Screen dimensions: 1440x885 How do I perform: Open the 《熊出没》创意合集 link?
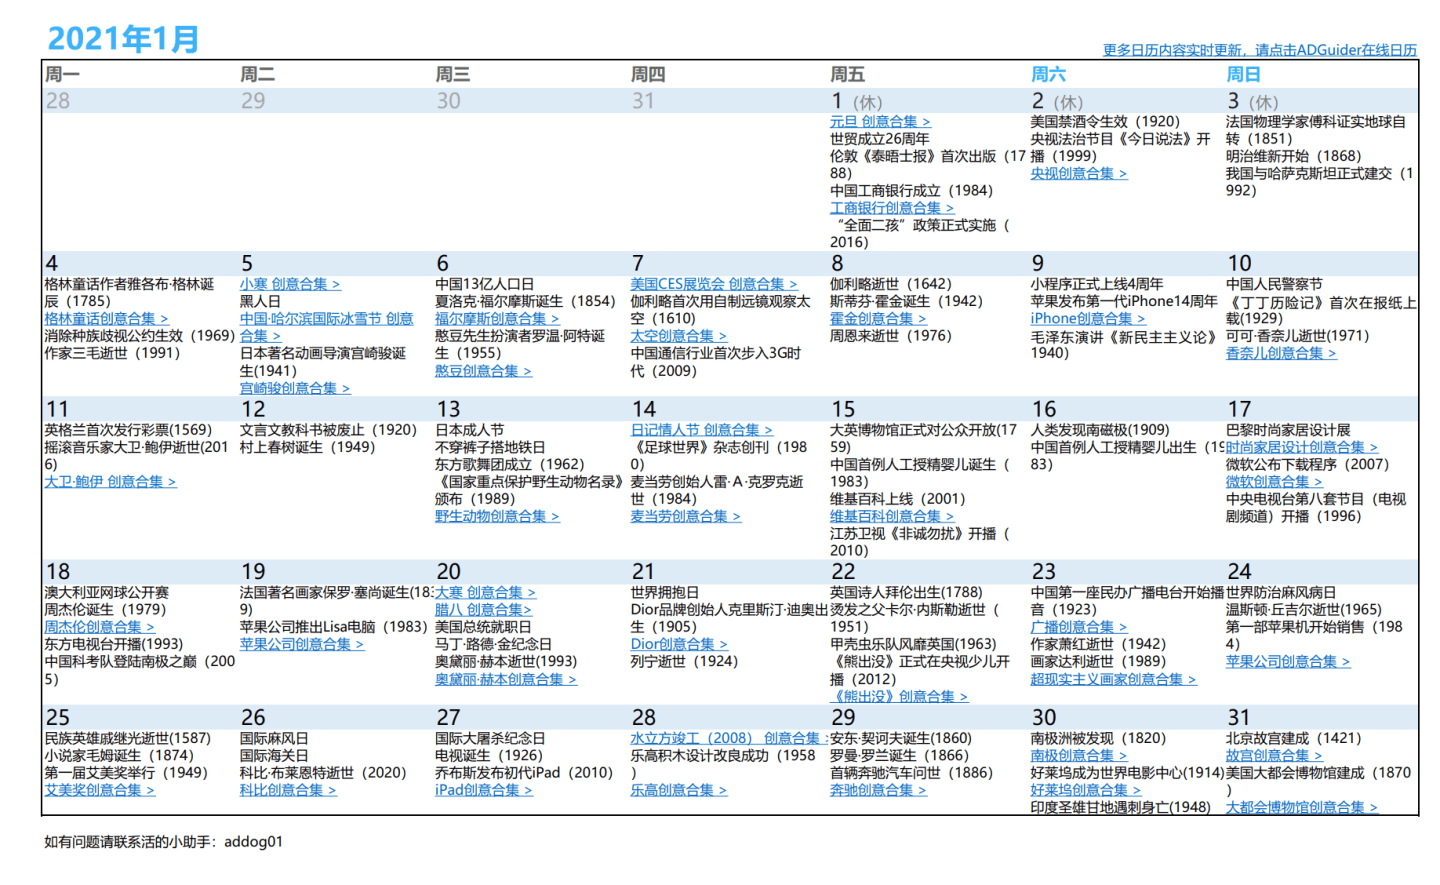(899, 697)
